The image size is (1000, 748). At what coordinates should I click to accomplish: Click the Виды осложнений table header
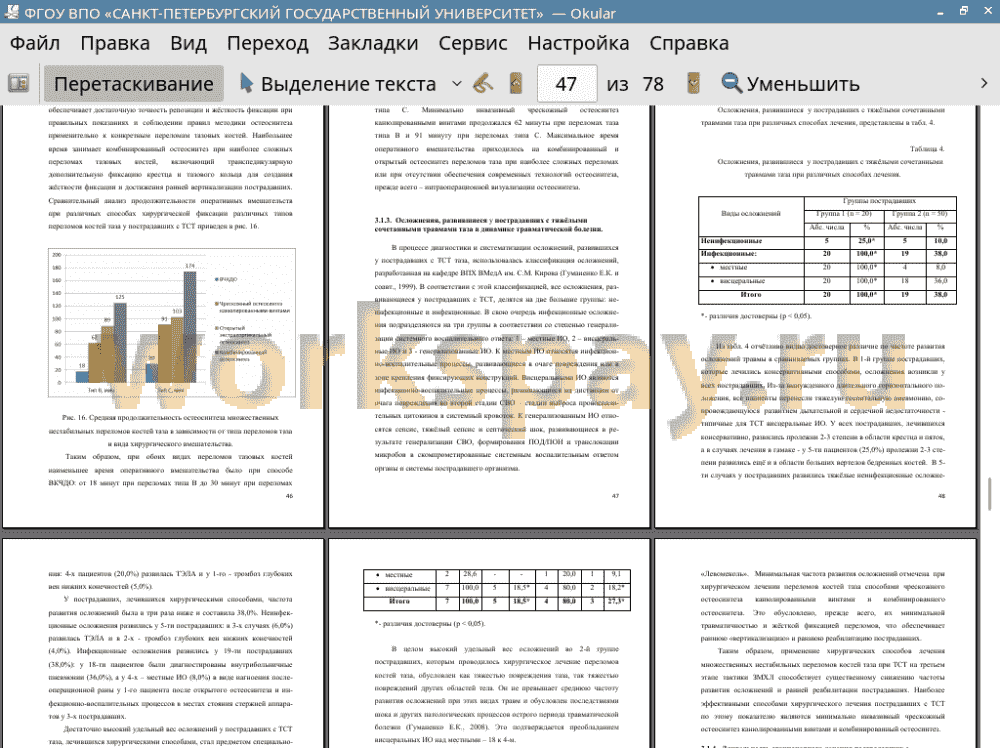click(x=751, y=214)
